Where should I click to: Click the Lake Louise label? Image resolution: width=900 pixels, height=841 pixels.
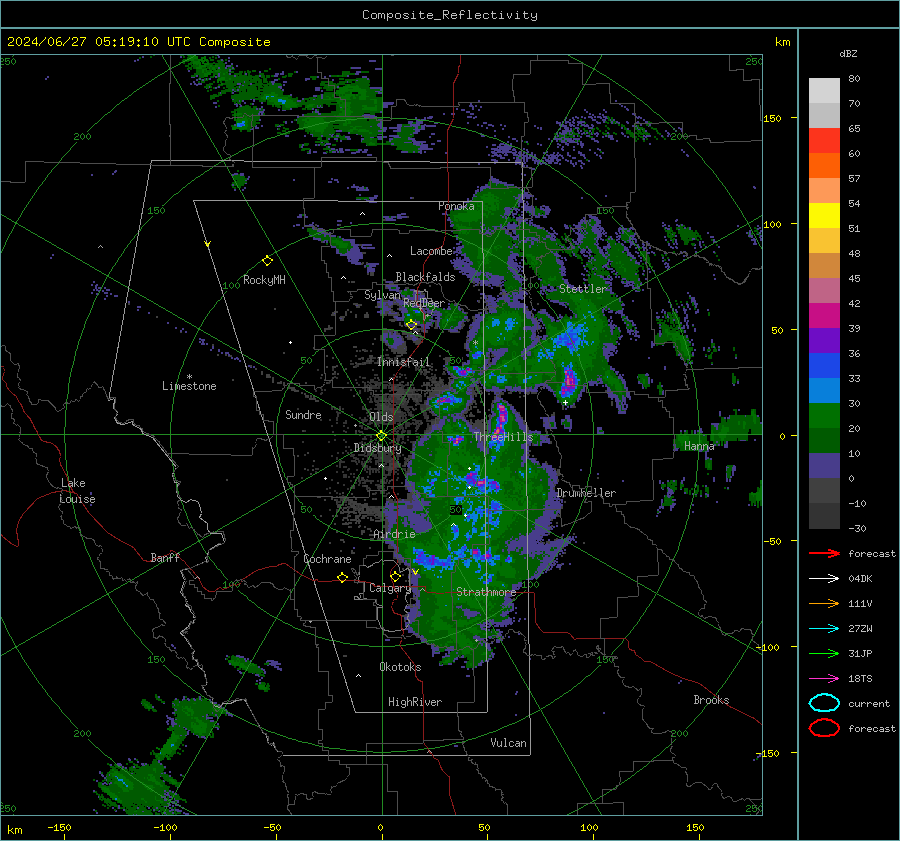[x=77, y=491]
